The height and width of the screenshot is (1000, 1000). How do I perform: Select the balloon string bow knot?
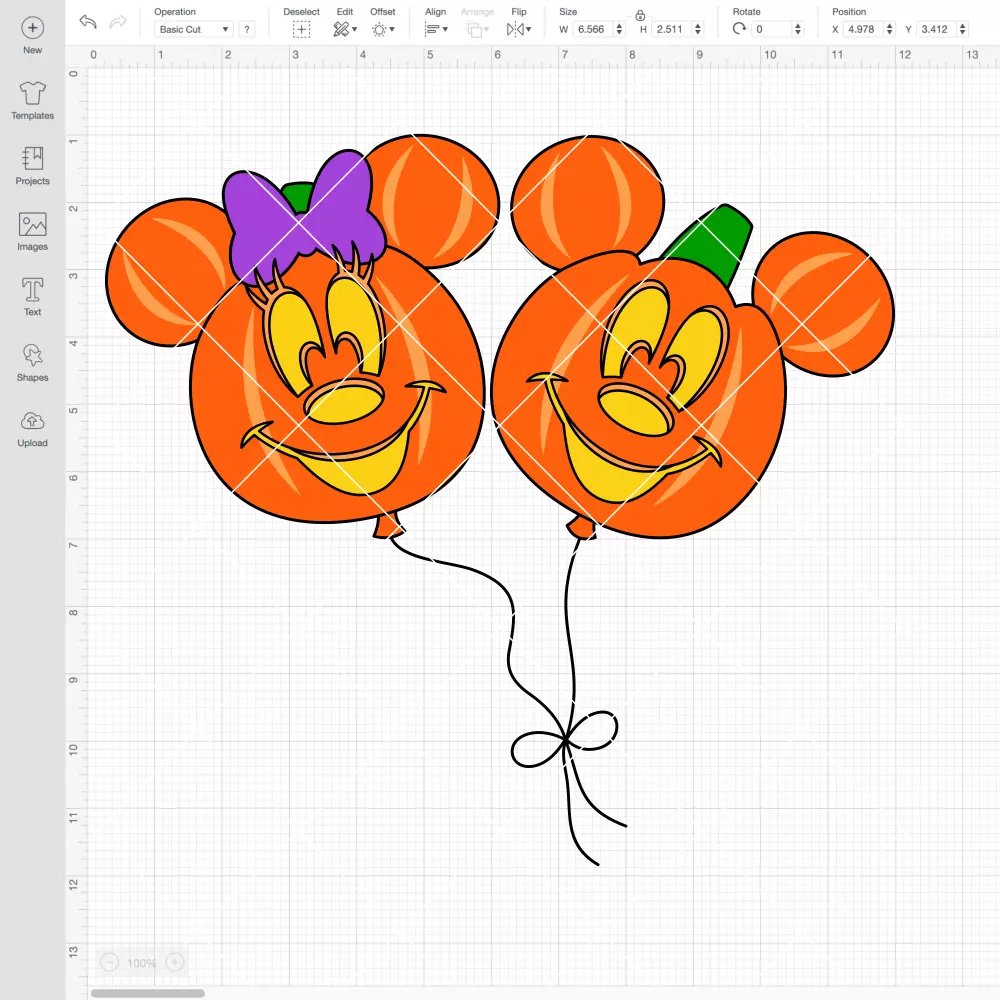click(565, 739)
